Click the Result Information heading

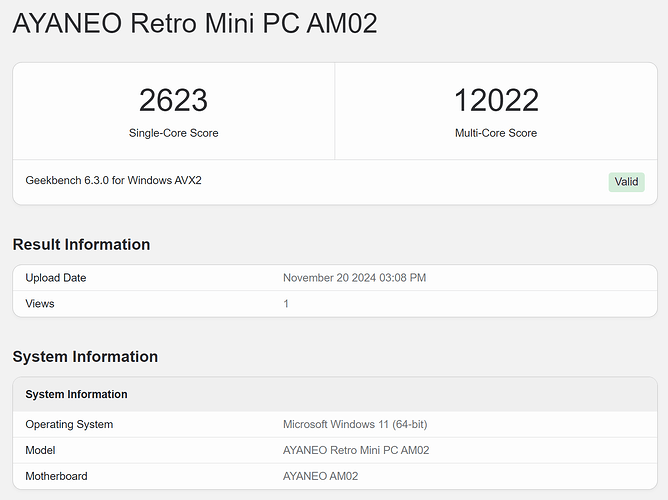click(81, 244)
